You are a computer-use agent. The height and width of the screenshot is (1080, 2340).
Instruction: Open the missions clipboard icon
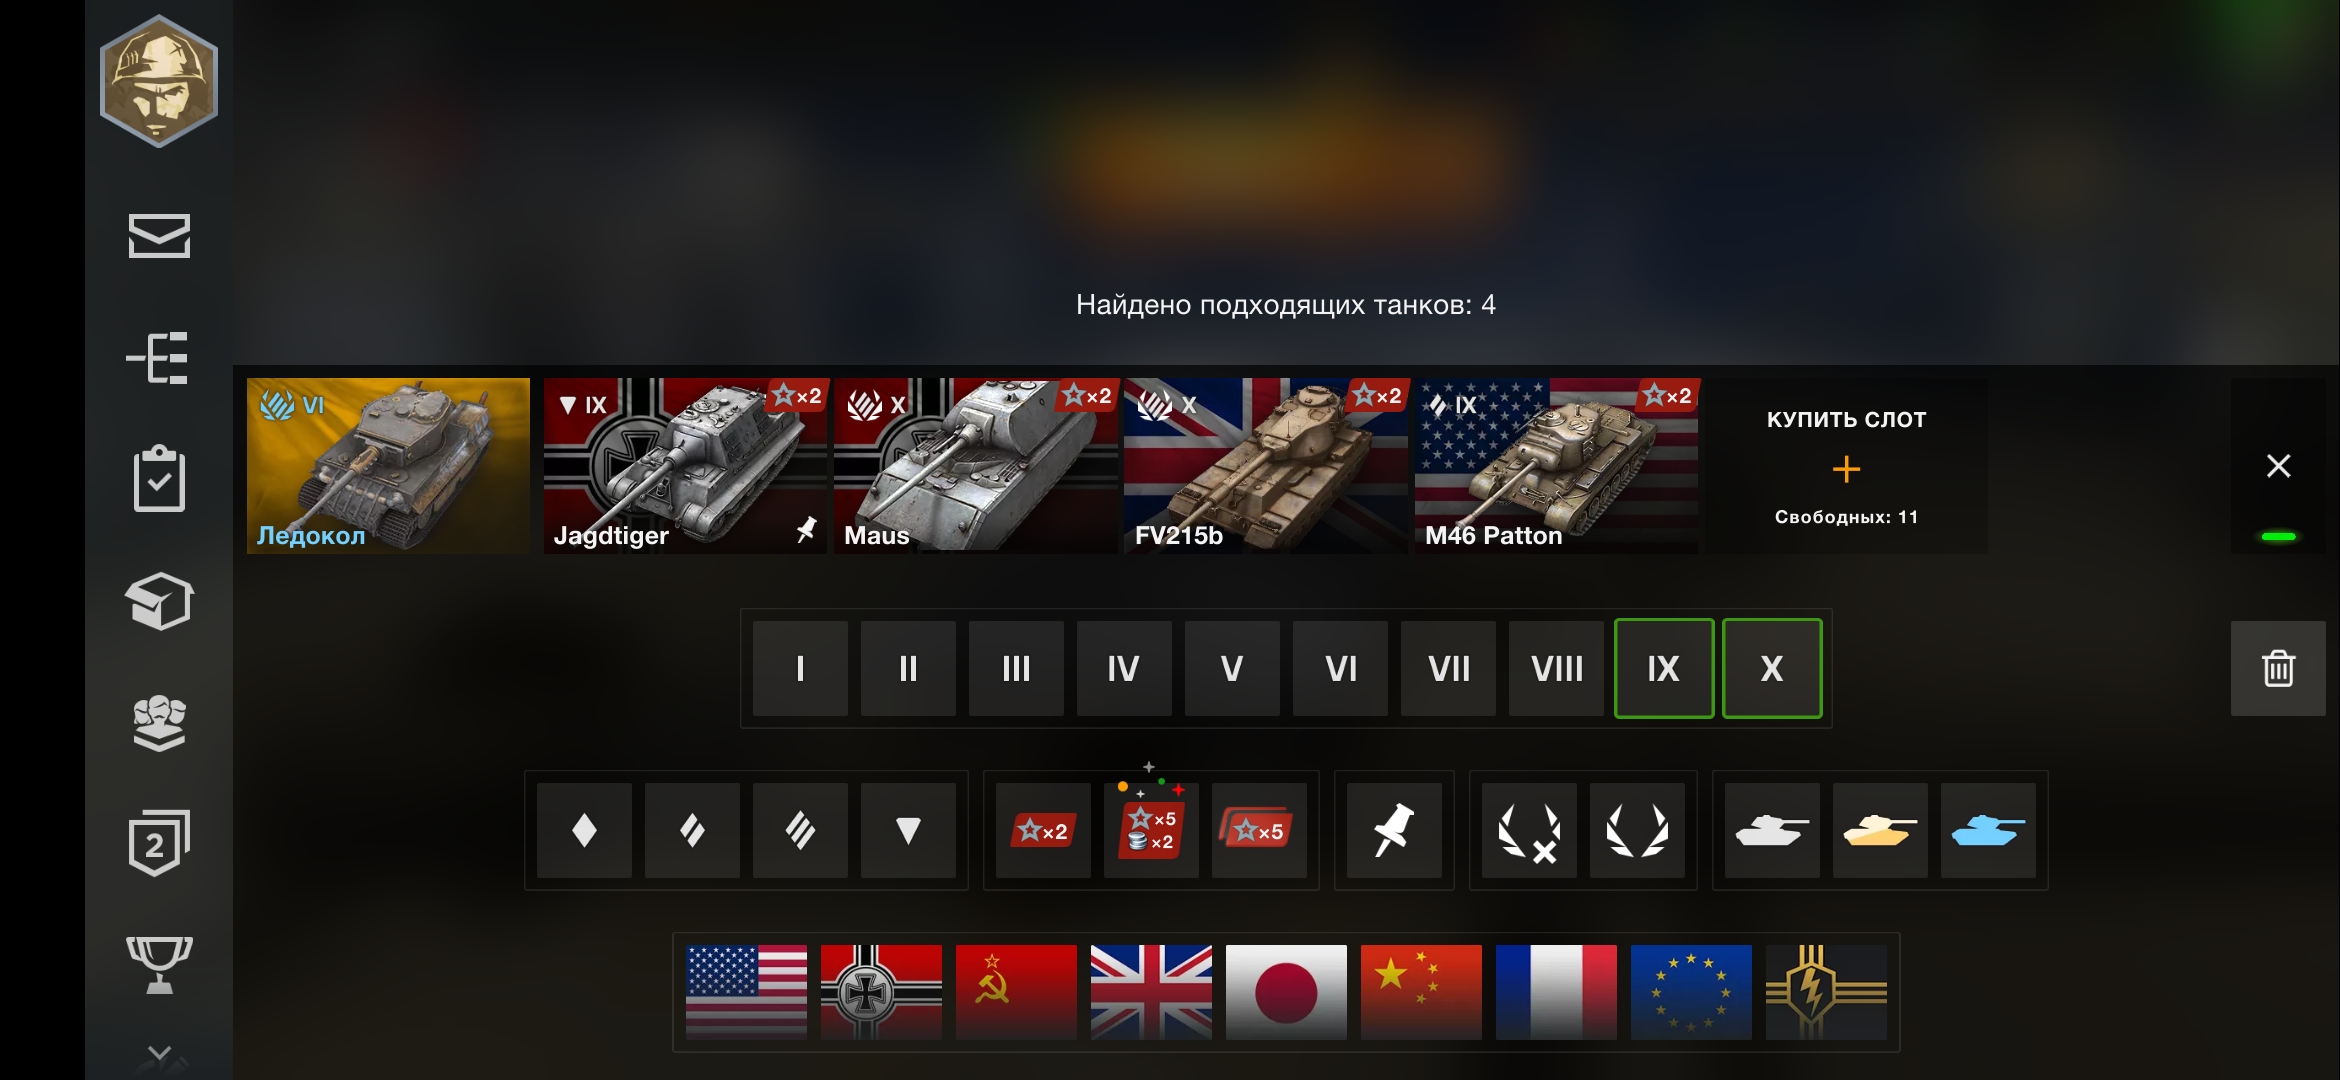click(159, 479)
